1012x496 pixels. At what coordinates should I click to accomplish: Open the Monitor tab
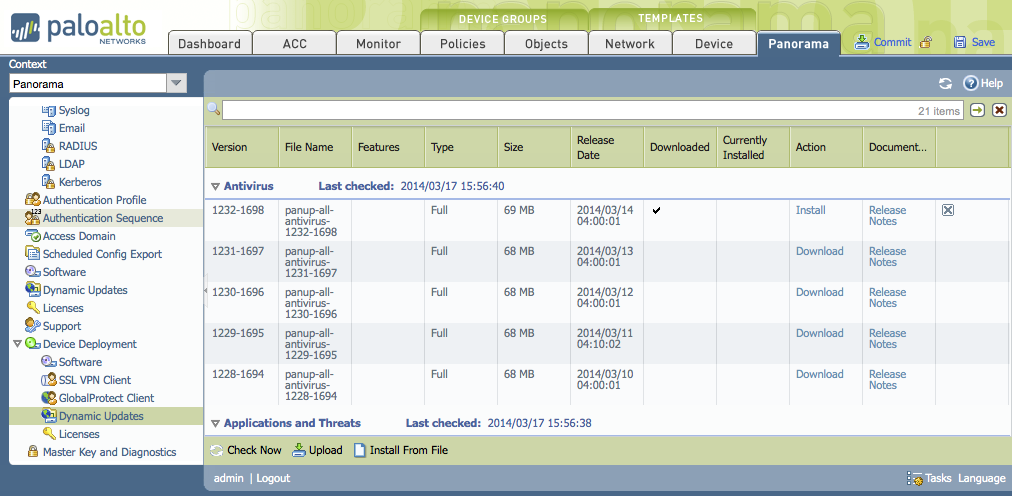[378, 43]
